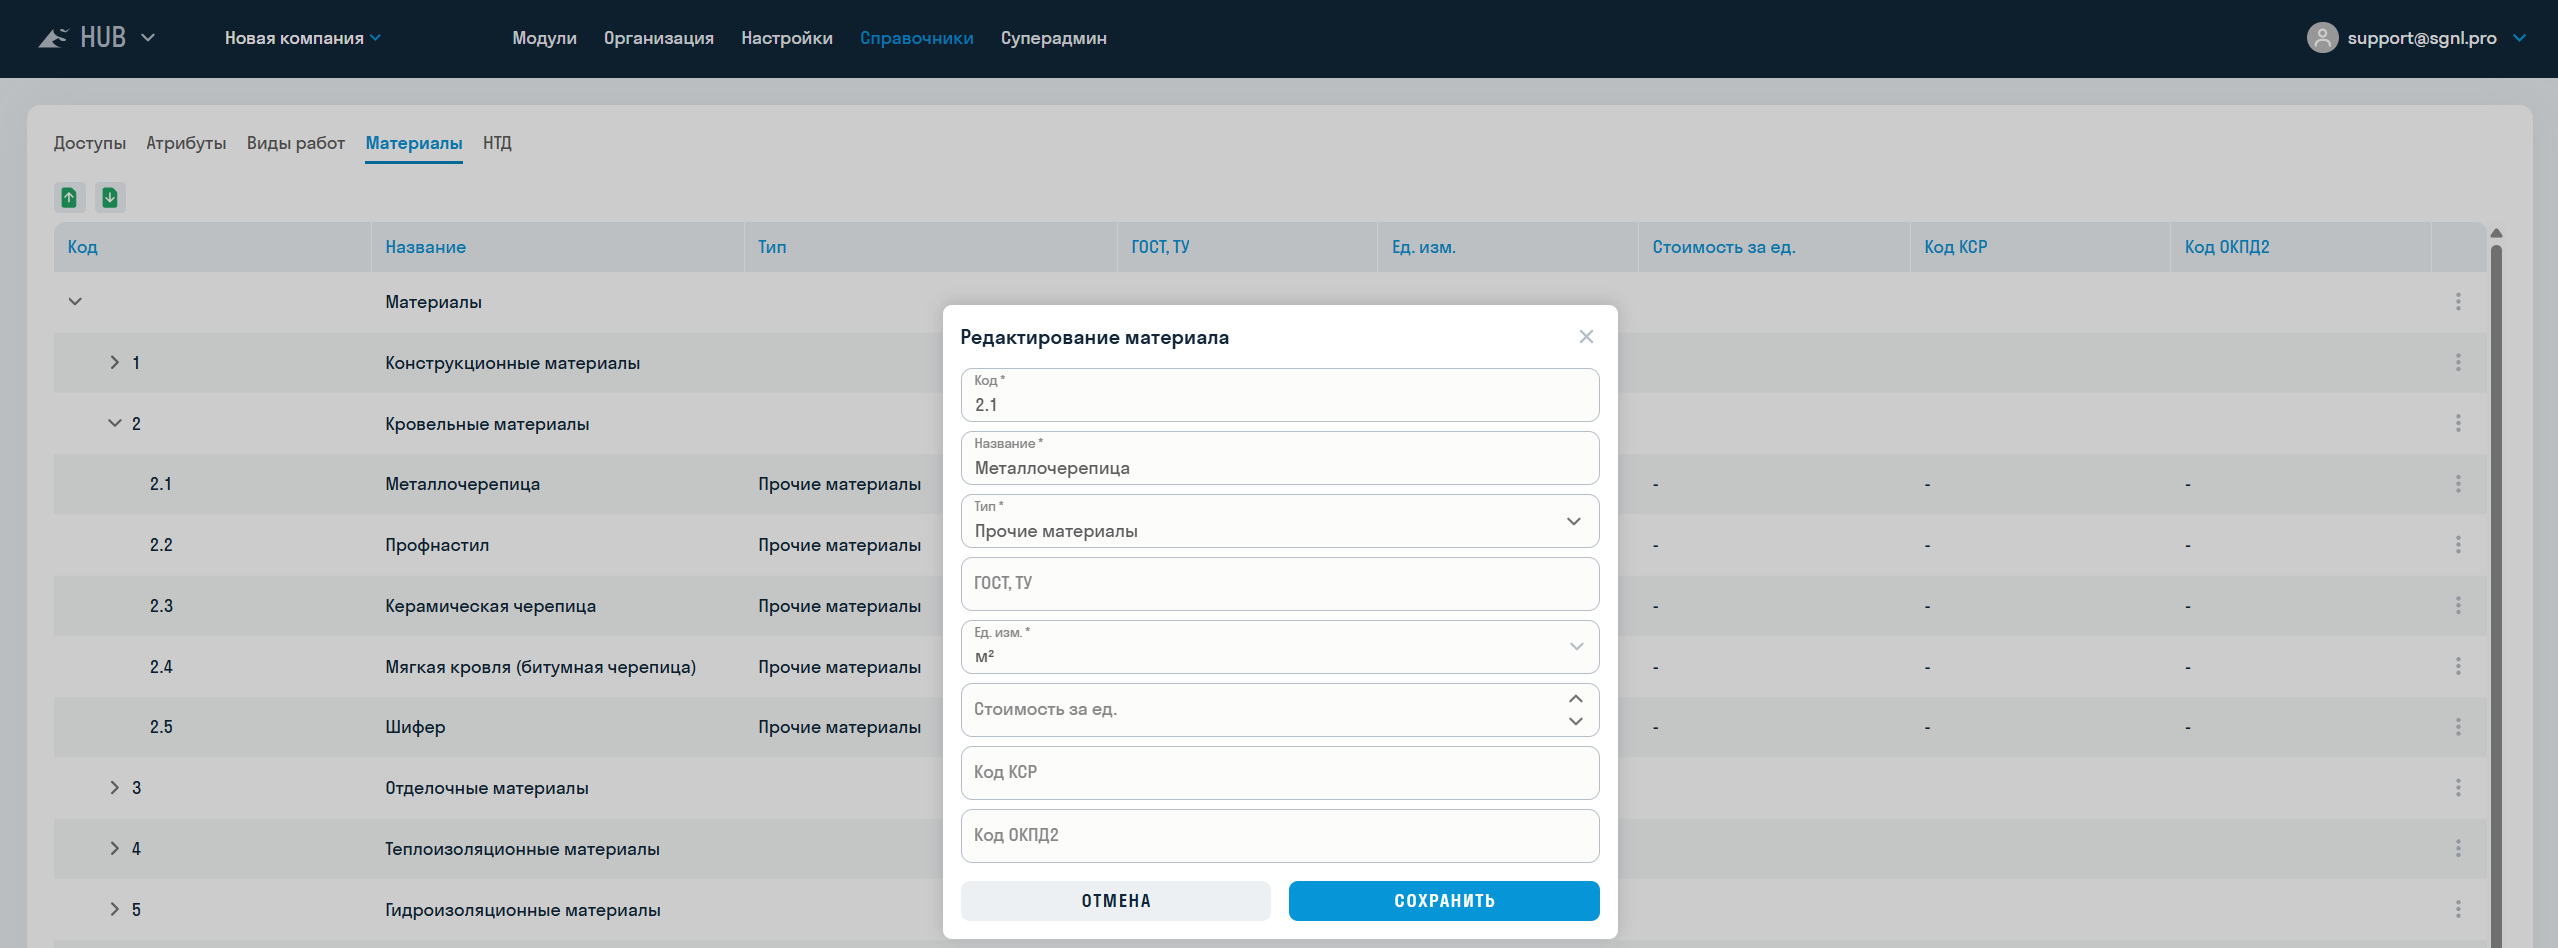The image size is (2558, 948).
Task: Switch to the Виды работ tab
Action: [x=295, y=143]
